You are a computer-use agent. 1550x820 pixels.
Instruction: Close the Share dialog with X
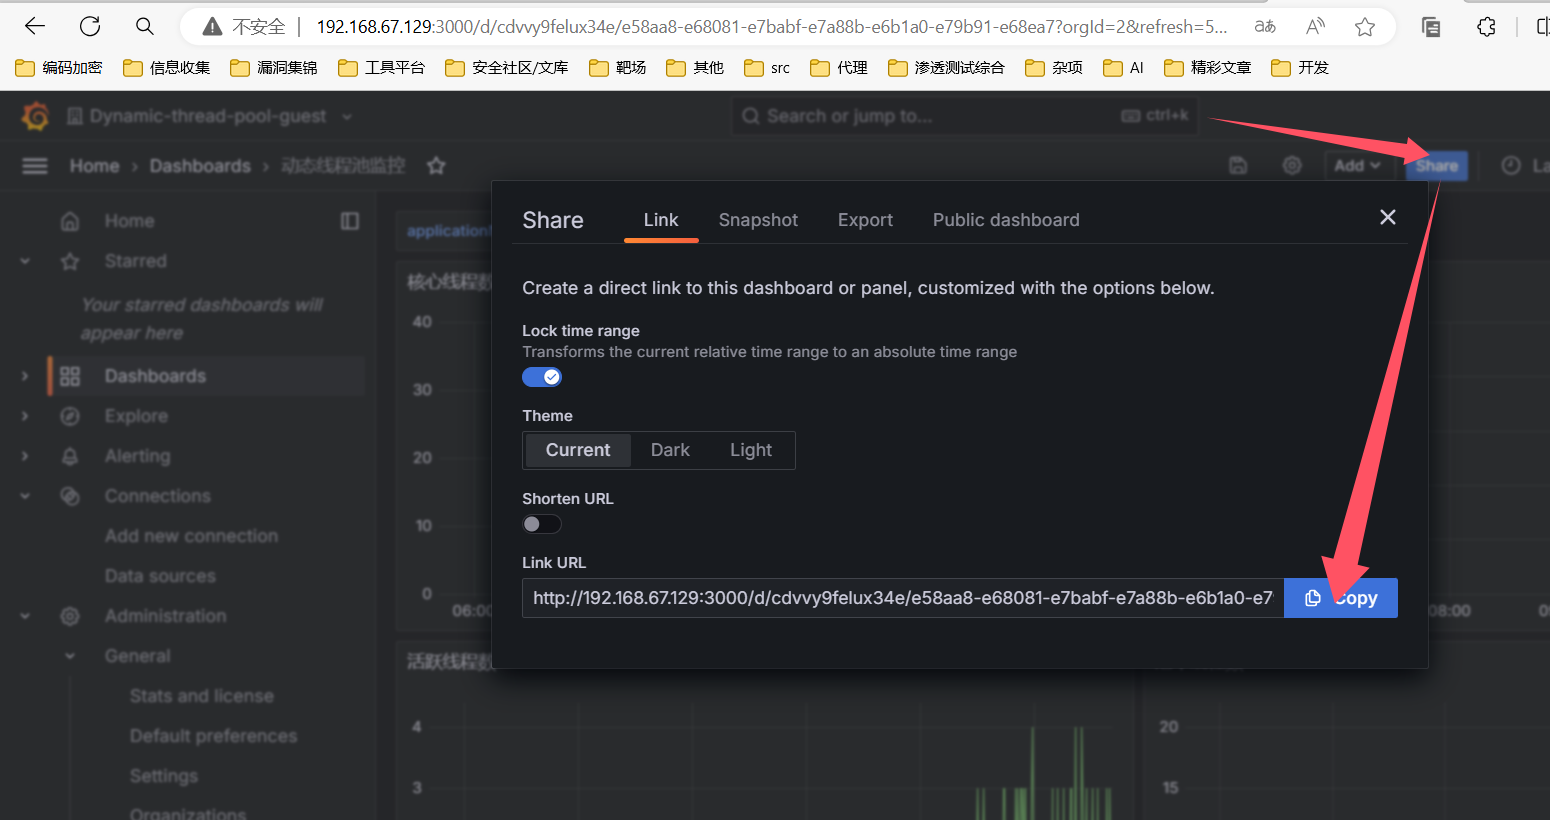coord(1388,217)
